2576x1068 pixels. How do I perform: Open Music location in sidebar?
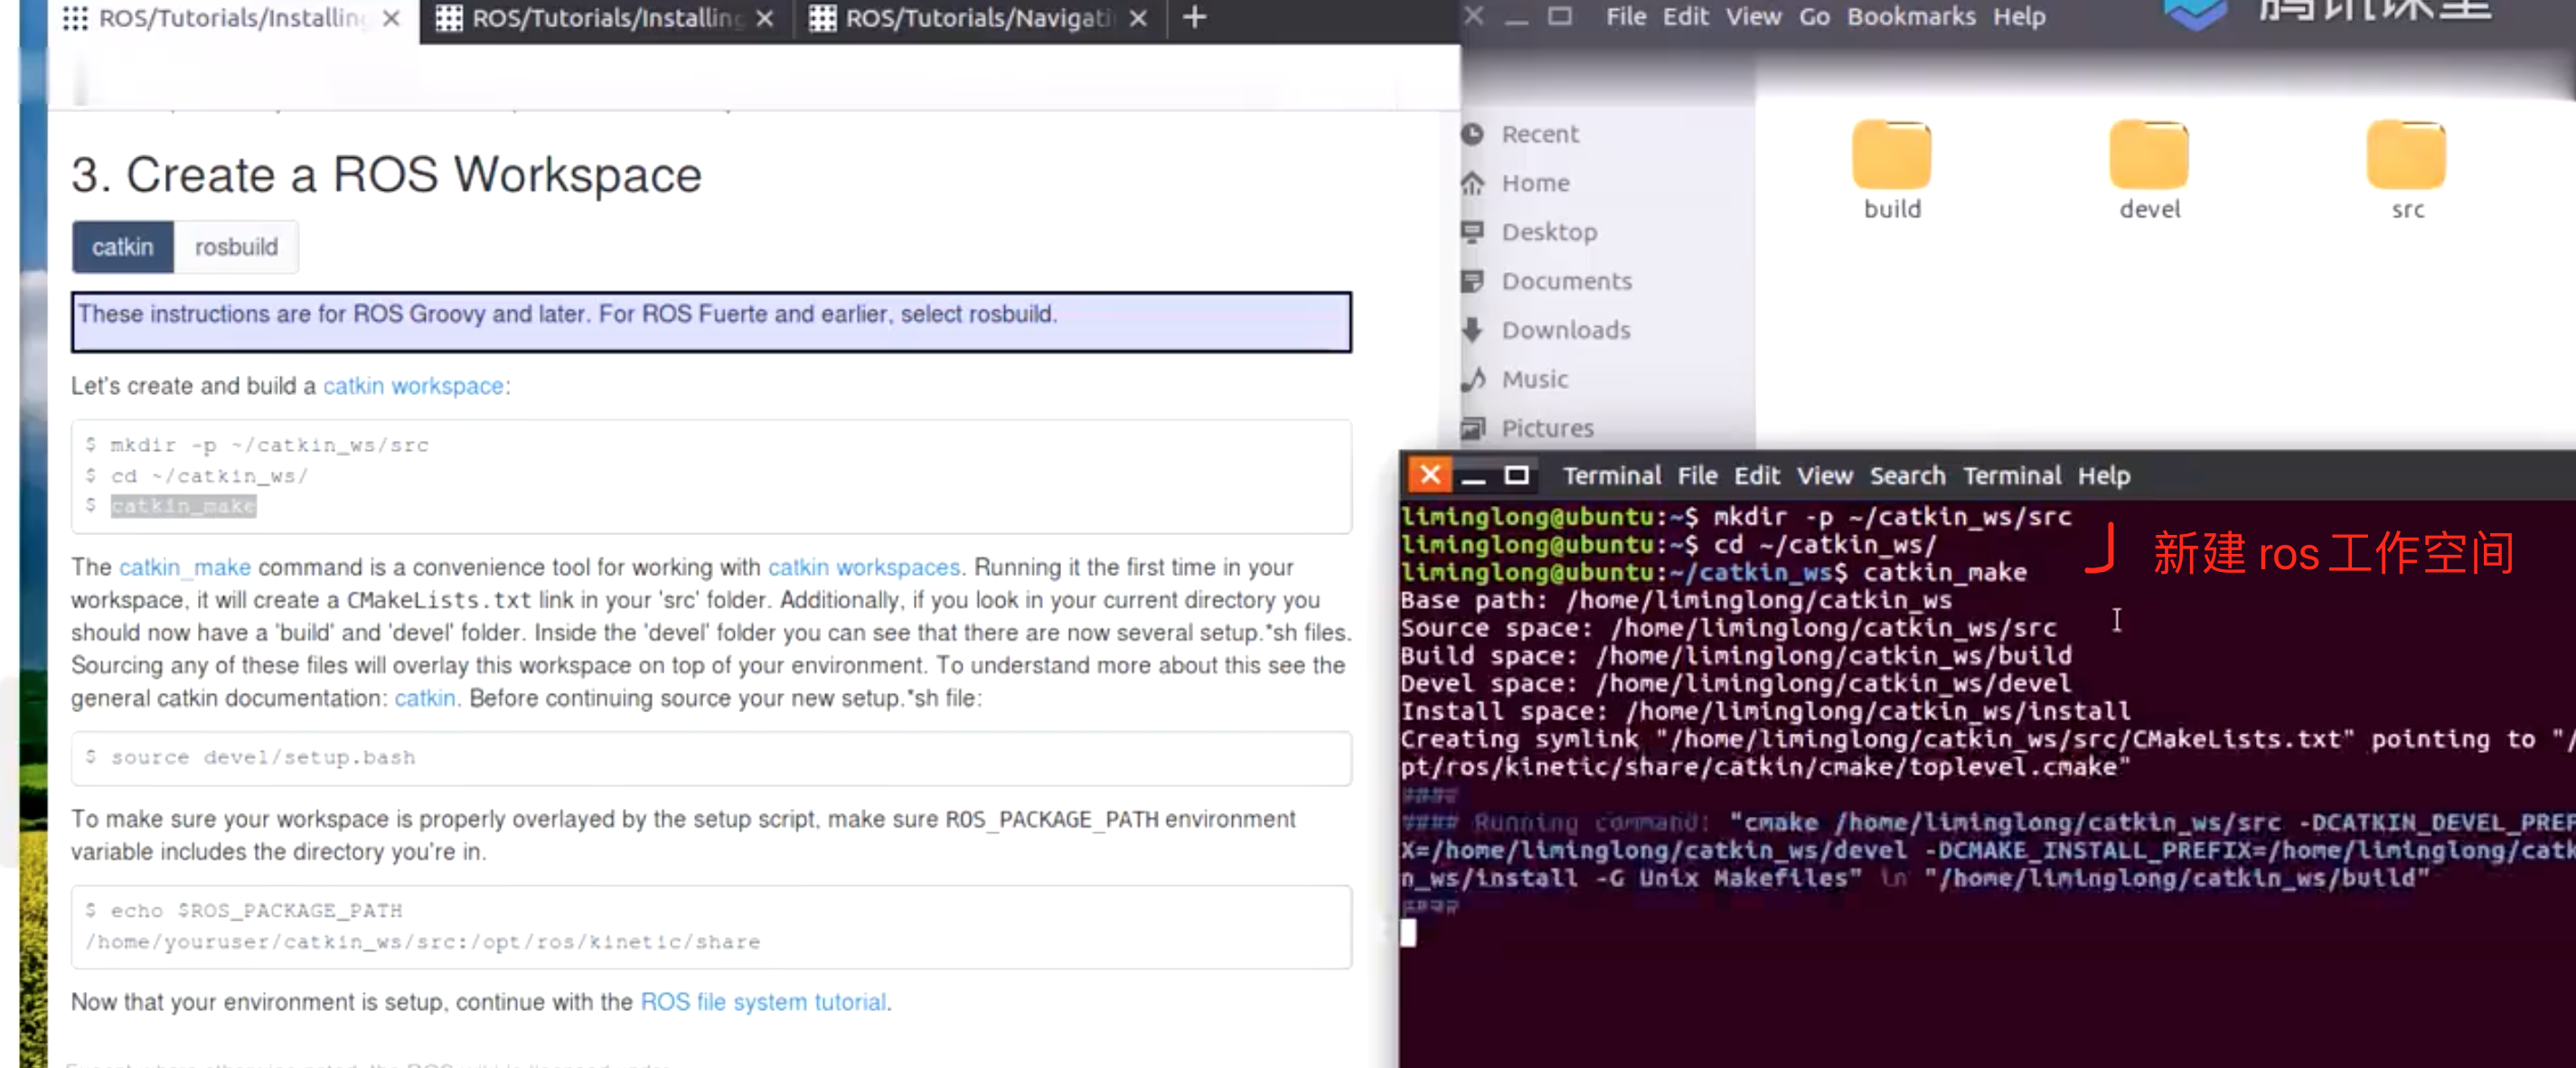(x=1534, y=379)
